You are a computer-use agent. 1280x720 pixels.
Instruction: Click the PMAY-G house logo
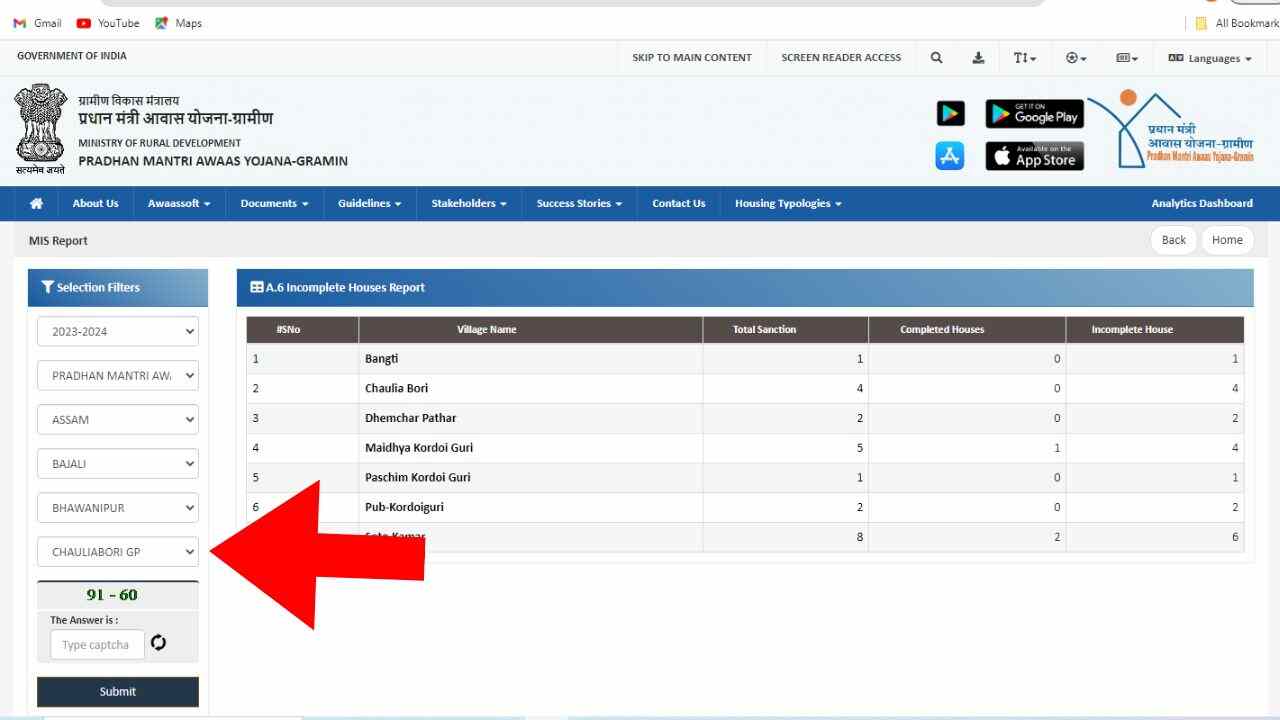click(x=1170, y=128)
